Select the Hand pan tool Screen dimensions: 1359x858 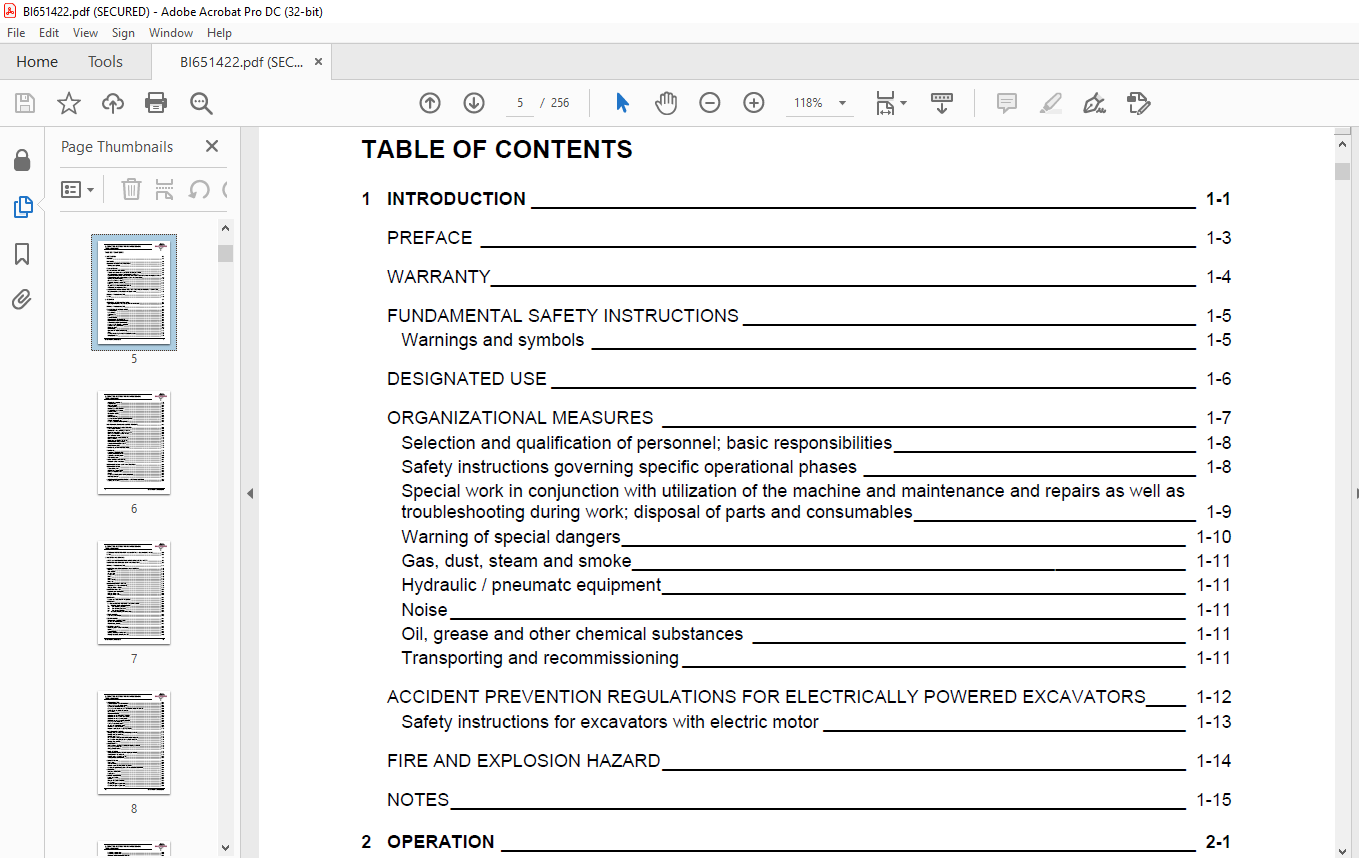[666, 103]
